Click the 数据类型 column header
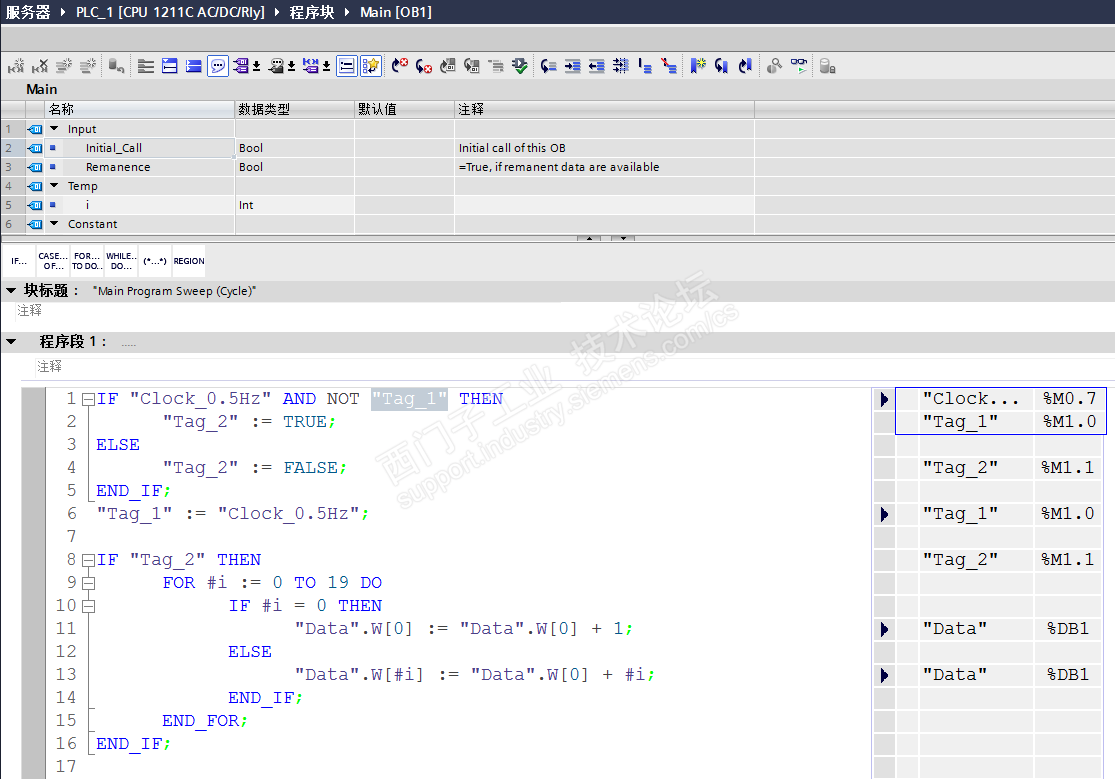Screen dimensions: 1115x779 264,109
